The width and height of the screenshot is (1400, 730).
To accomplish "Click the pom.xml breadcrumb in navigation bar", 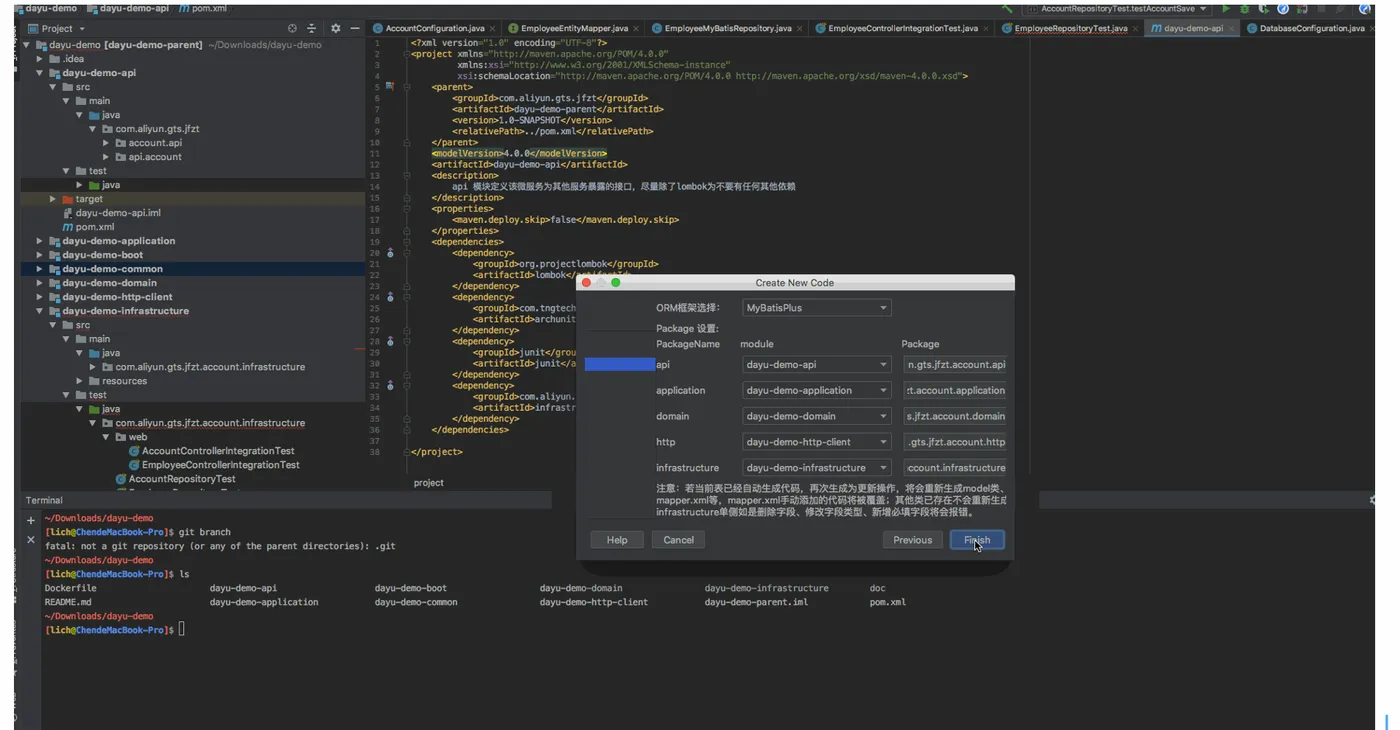I will pyautogui.click(x=203, y=8).
